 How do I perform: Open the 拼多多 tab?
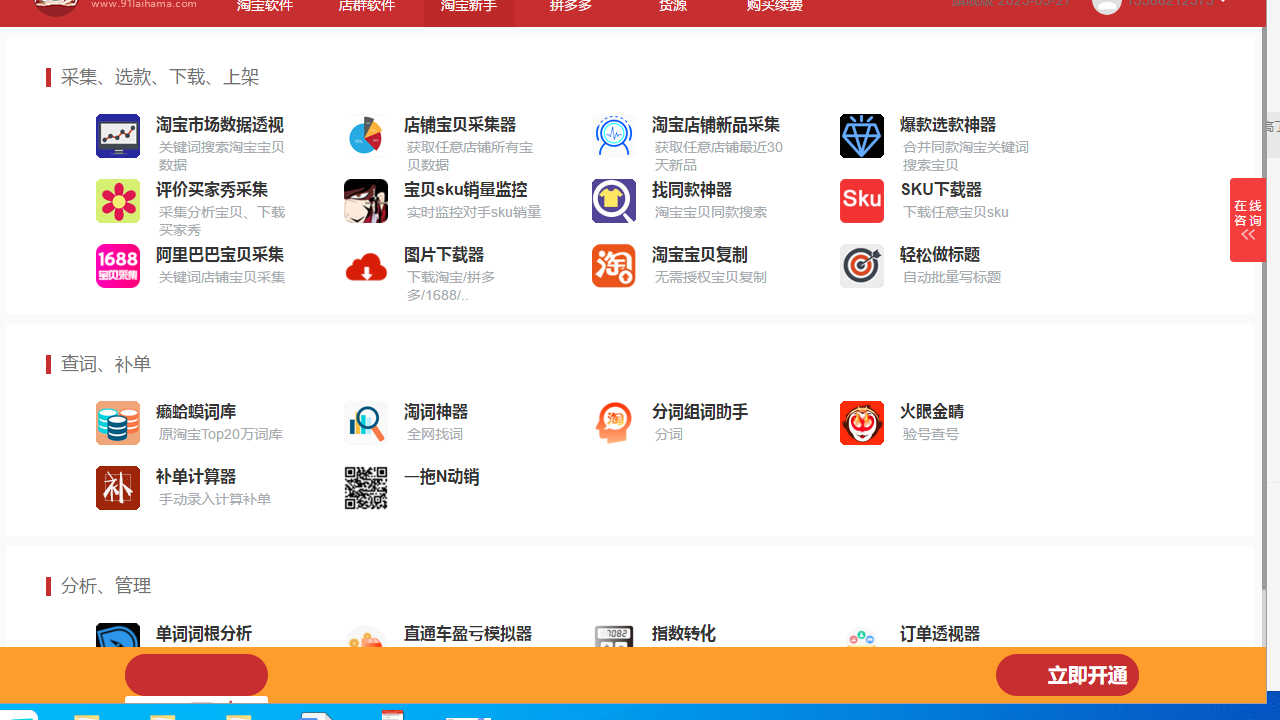click(x=570, y=6)
